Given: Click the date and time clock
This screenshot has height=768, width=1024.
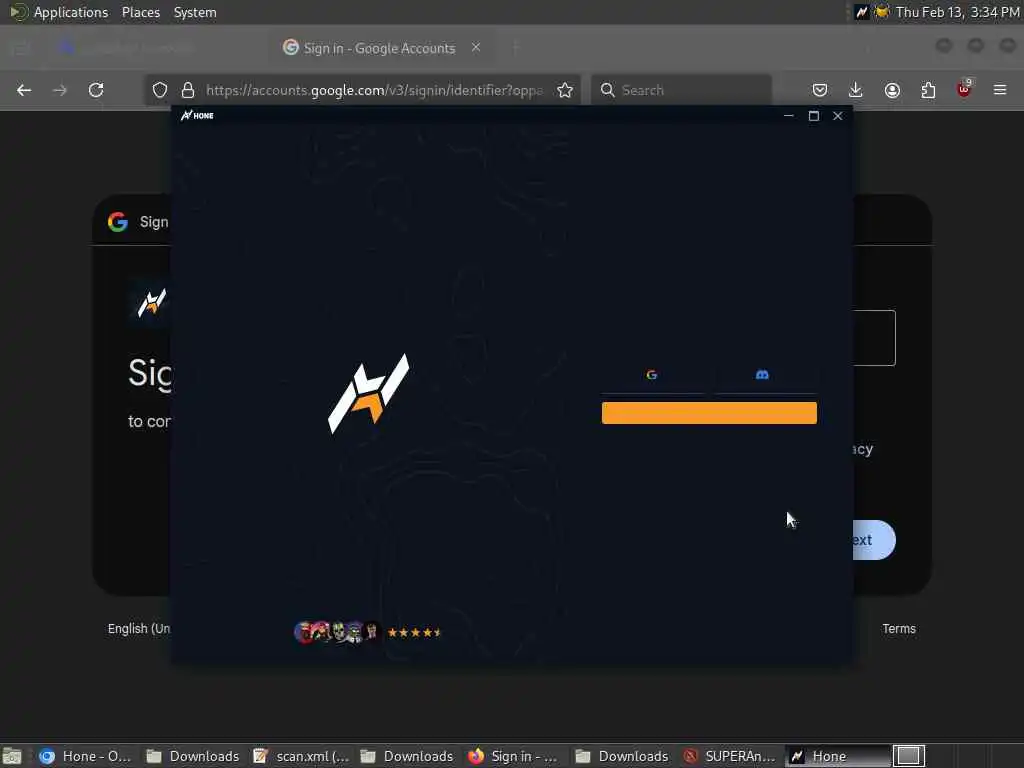Looking at the screenshot, I should point(957,12).
